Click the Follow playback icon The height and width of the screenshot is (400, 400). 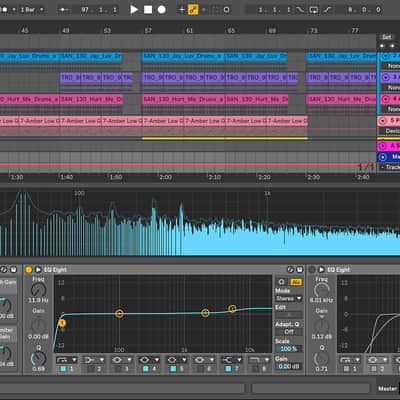click(63, 10)
